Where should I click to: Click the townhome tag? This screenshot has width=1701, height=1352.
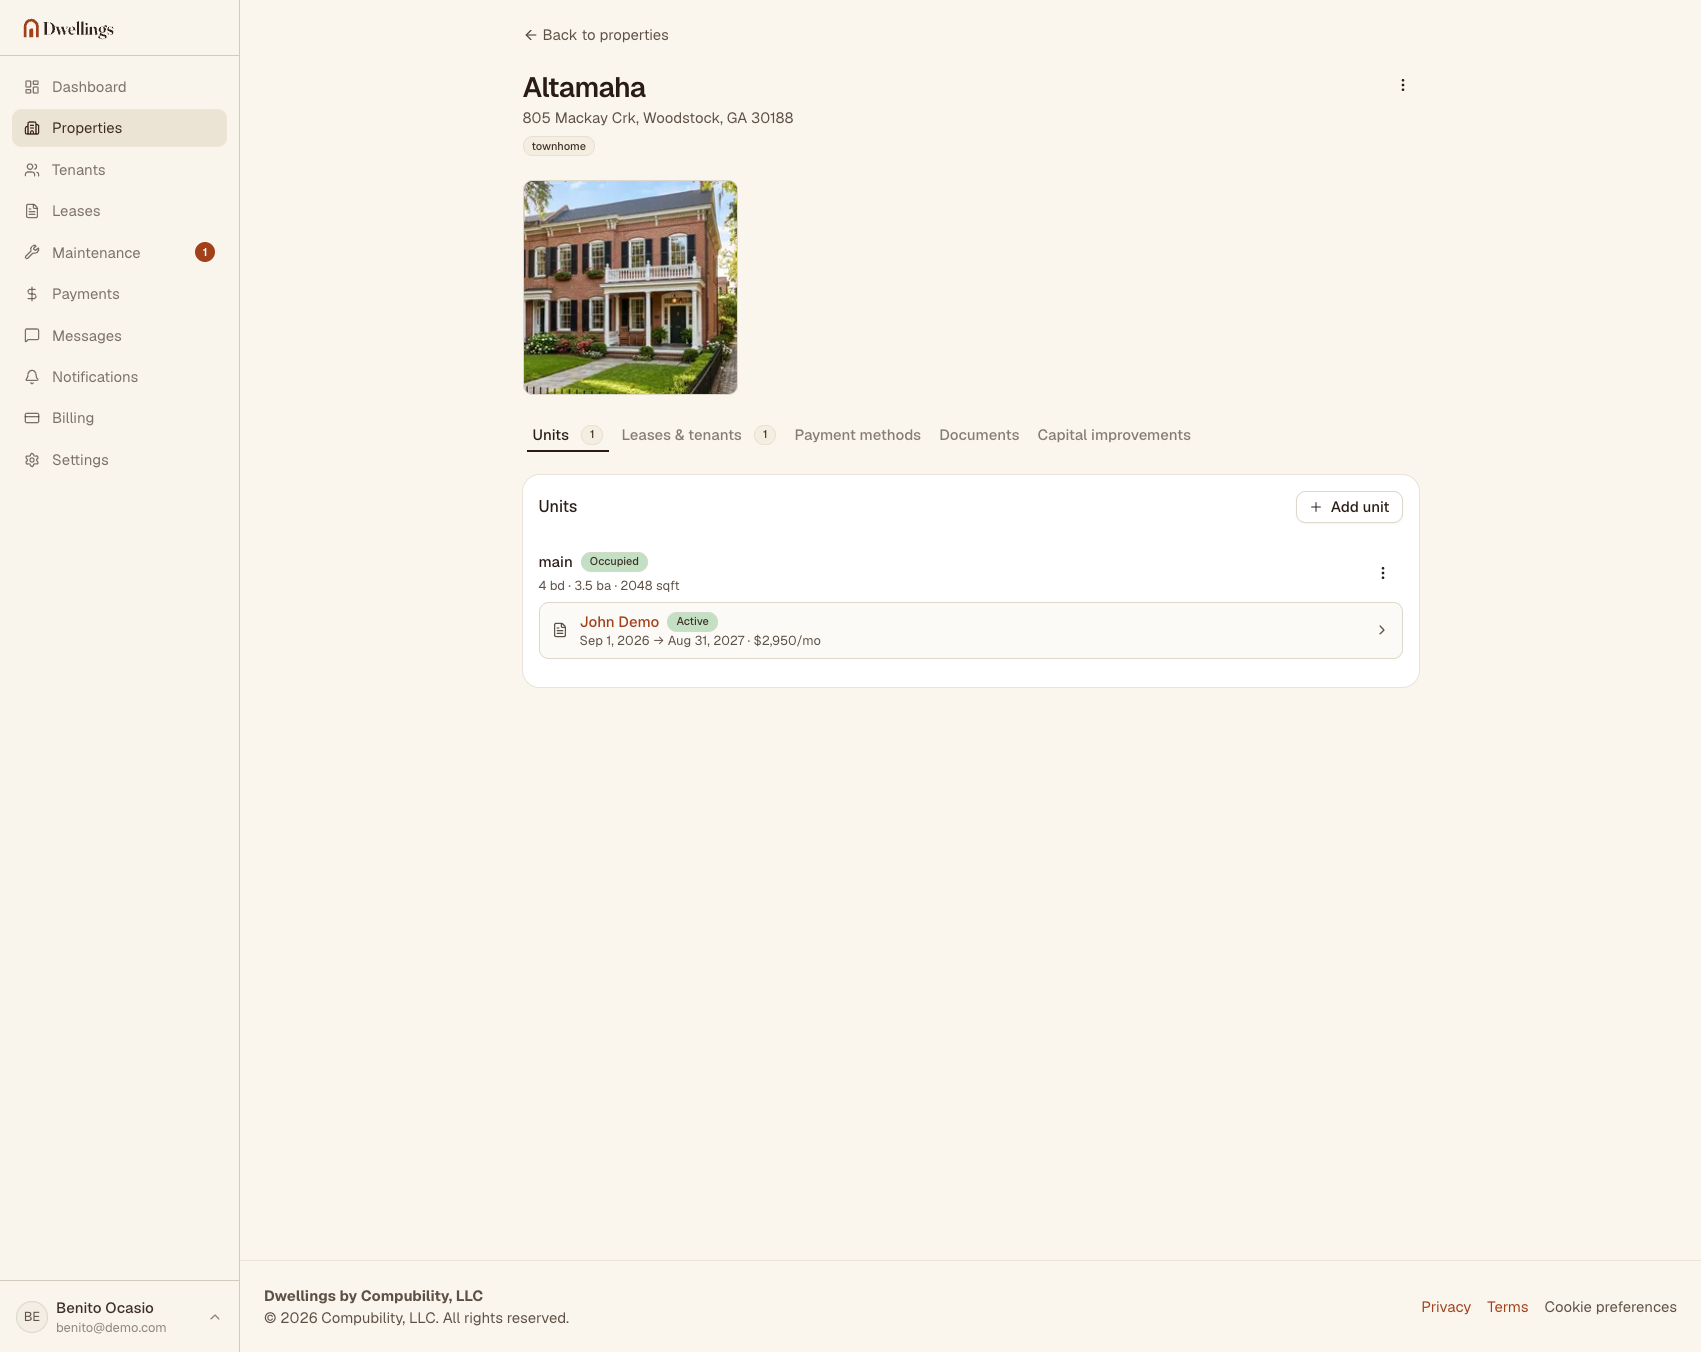[559, 146]
